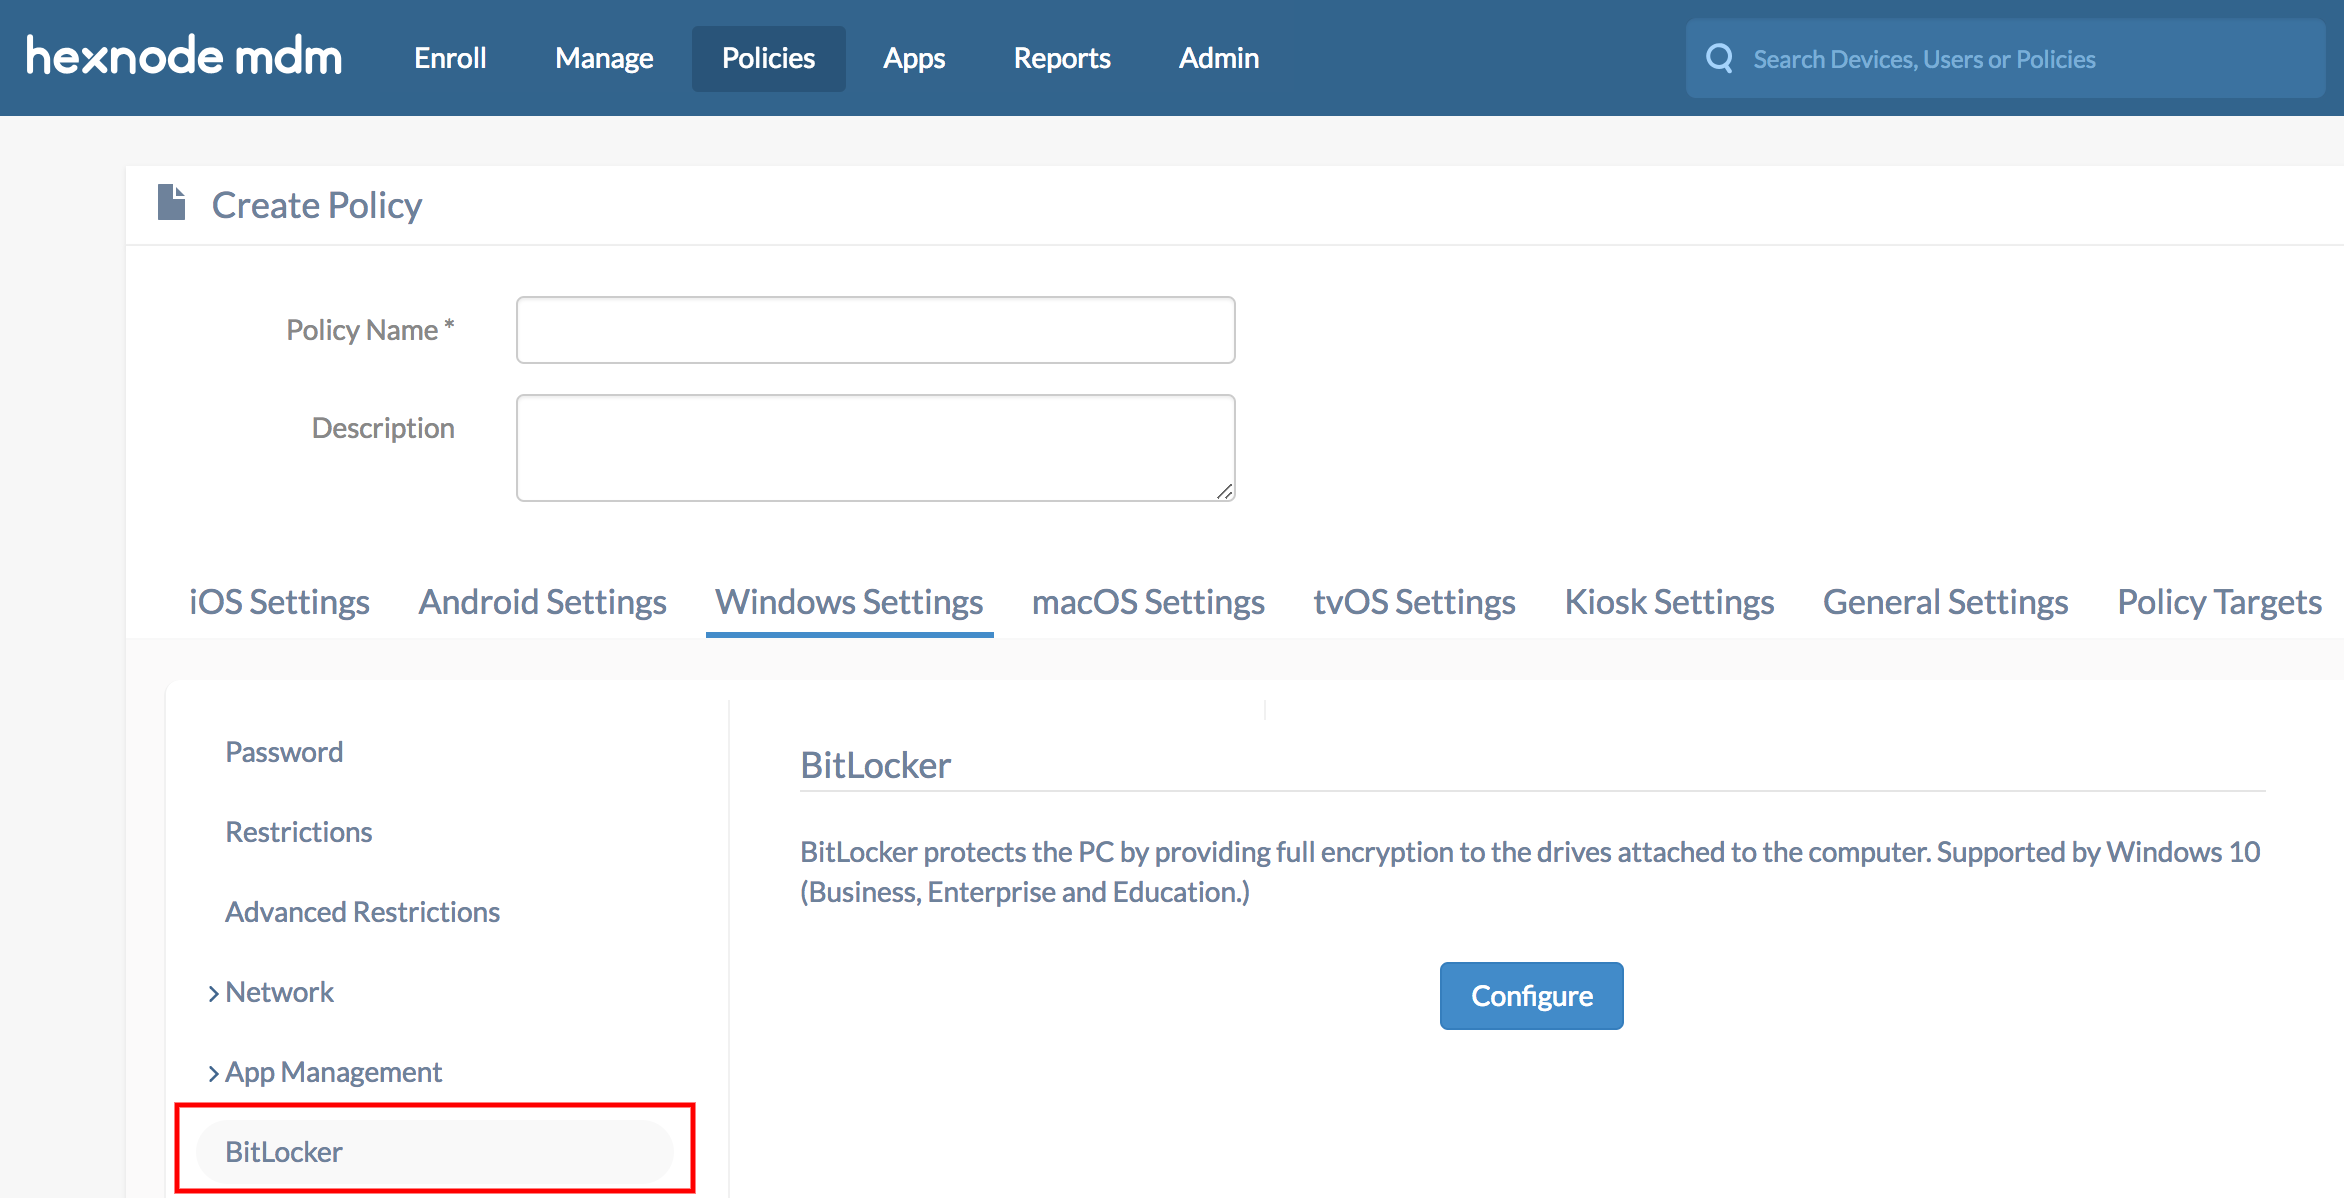
Task: Focus the Description text area
Action: 875,448
